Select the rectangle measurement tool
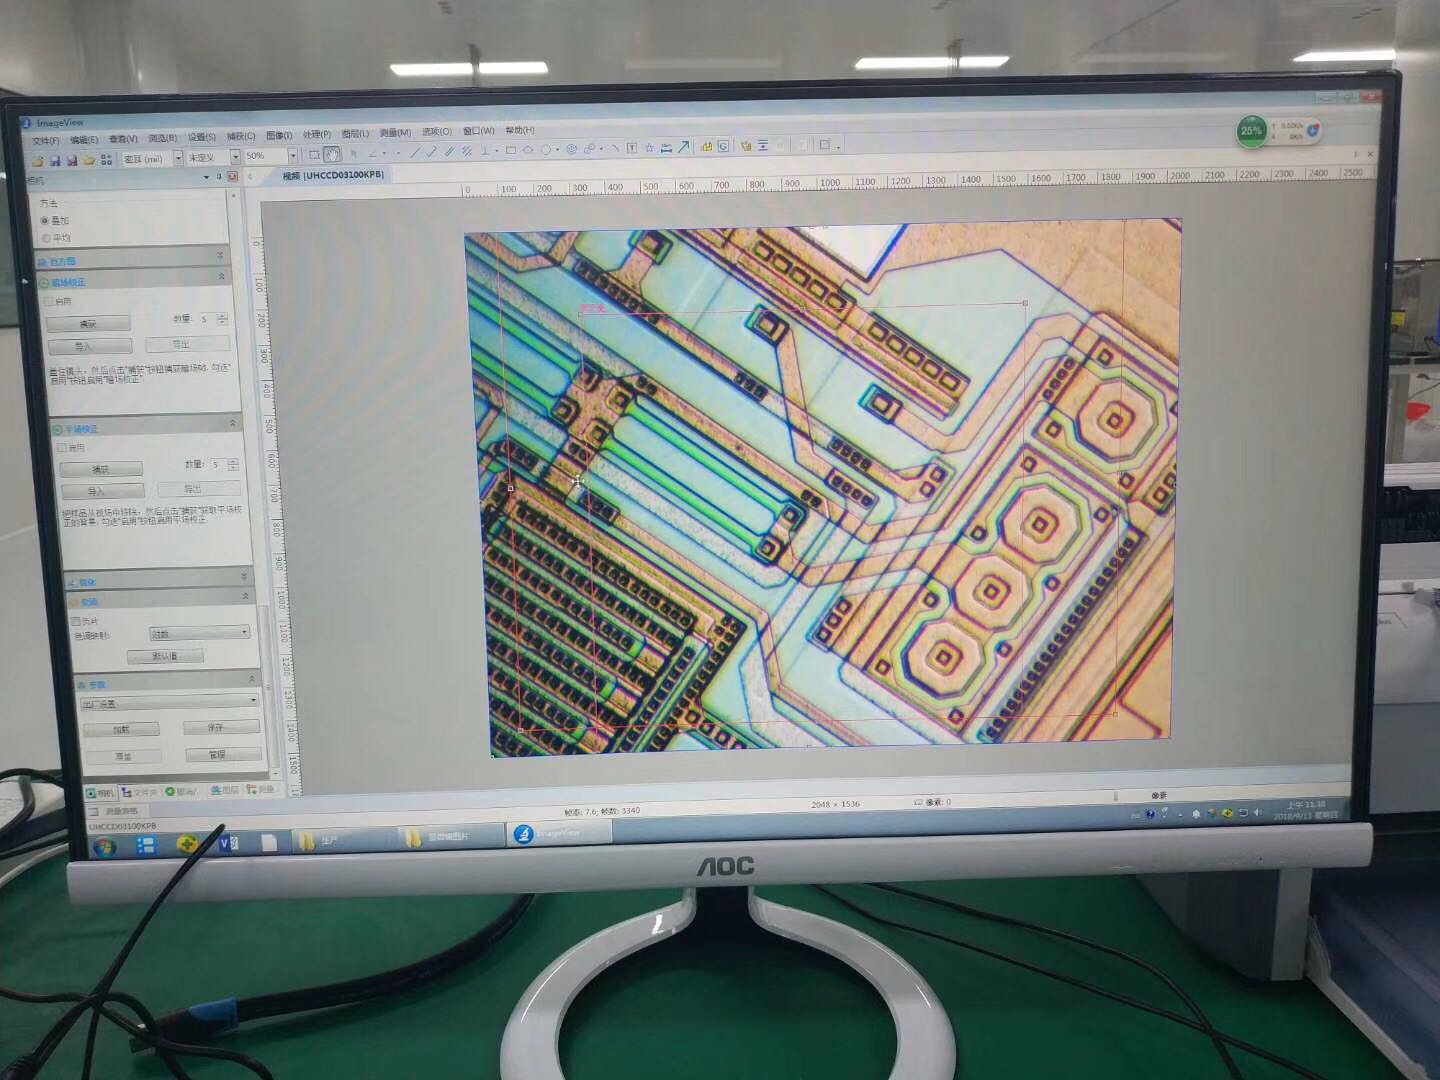The height and width of the screenshot is (1080, 1440). 511,150
